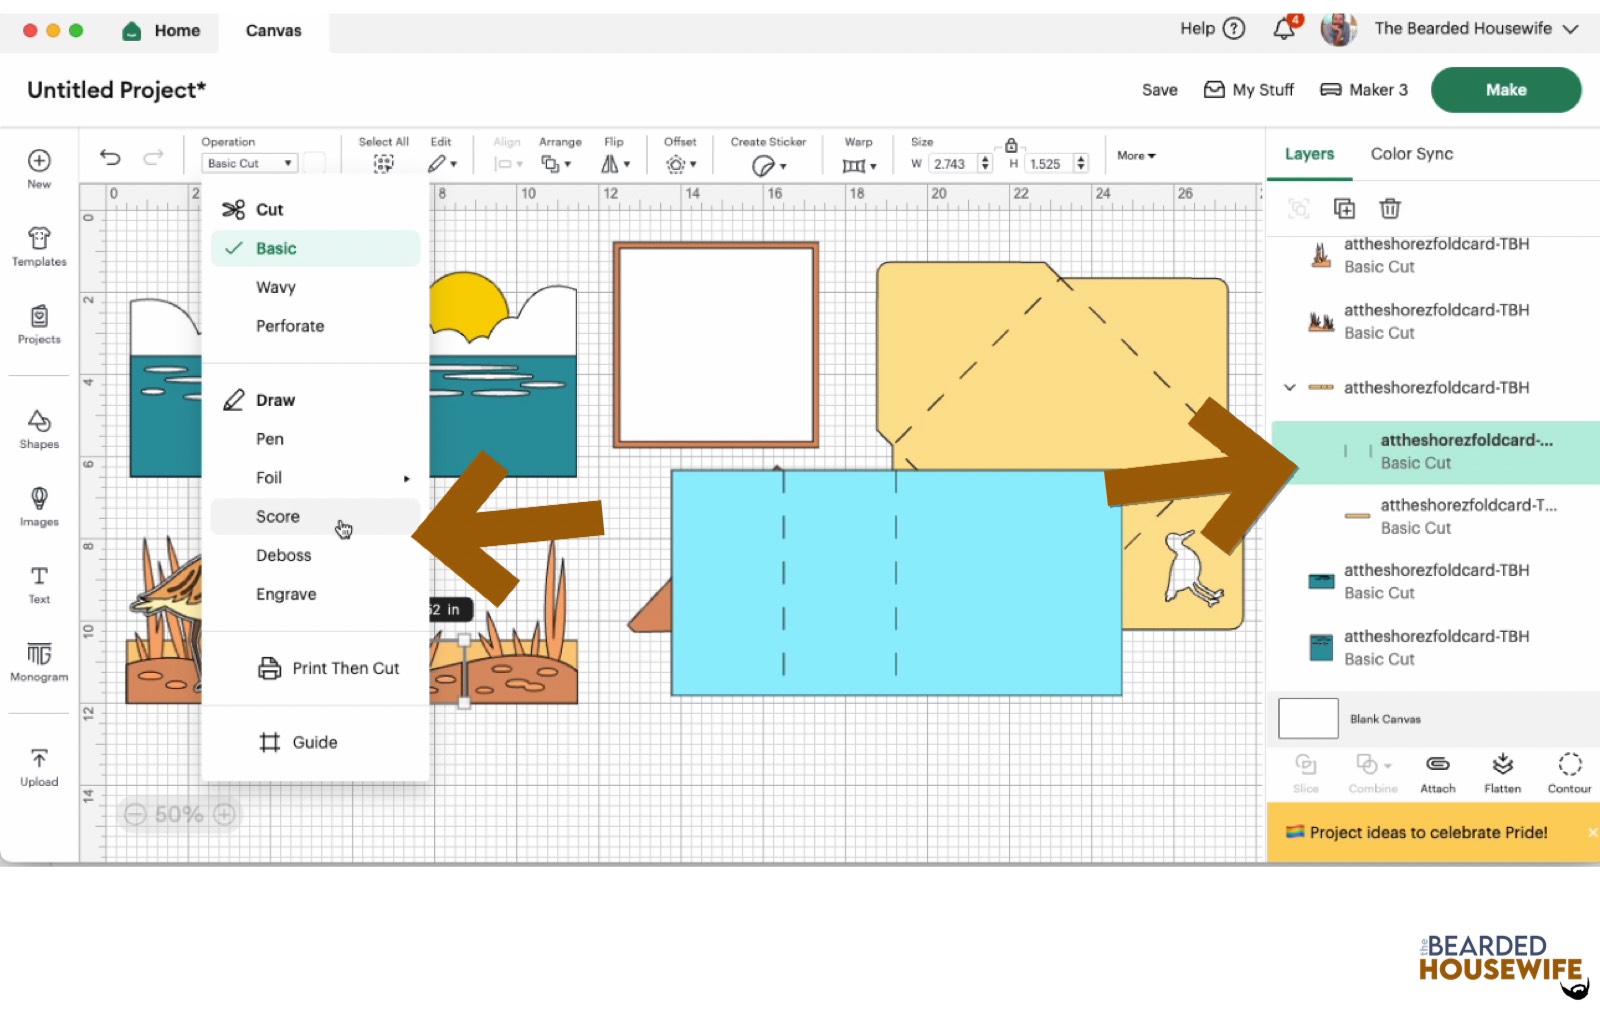1600x1017 pixels.
Task: Expand the More toolbar menu
Action: (1136, 156)
